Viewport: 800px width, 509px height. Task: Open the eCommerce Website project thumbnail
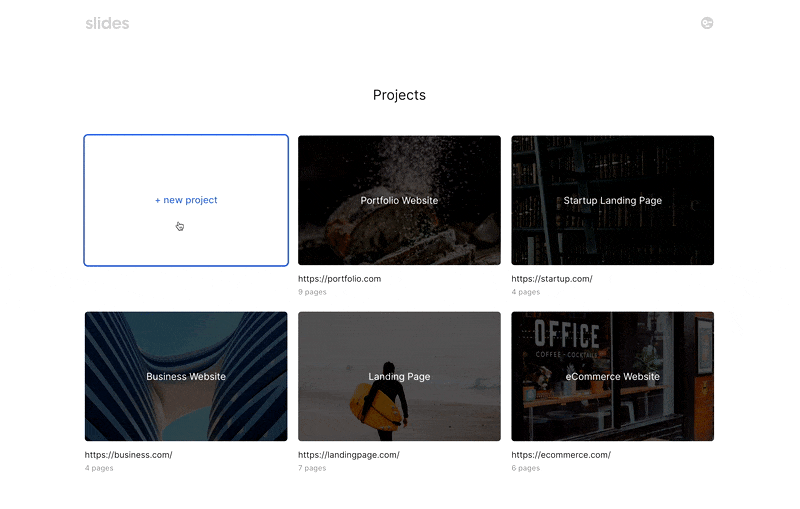tap(613, 376)
